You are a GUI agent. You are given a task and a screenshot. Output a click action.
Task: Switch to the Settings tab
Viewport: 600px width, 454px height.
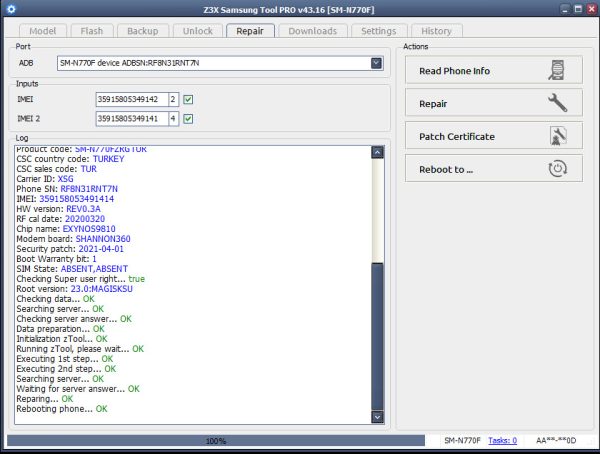click(378, 31)
